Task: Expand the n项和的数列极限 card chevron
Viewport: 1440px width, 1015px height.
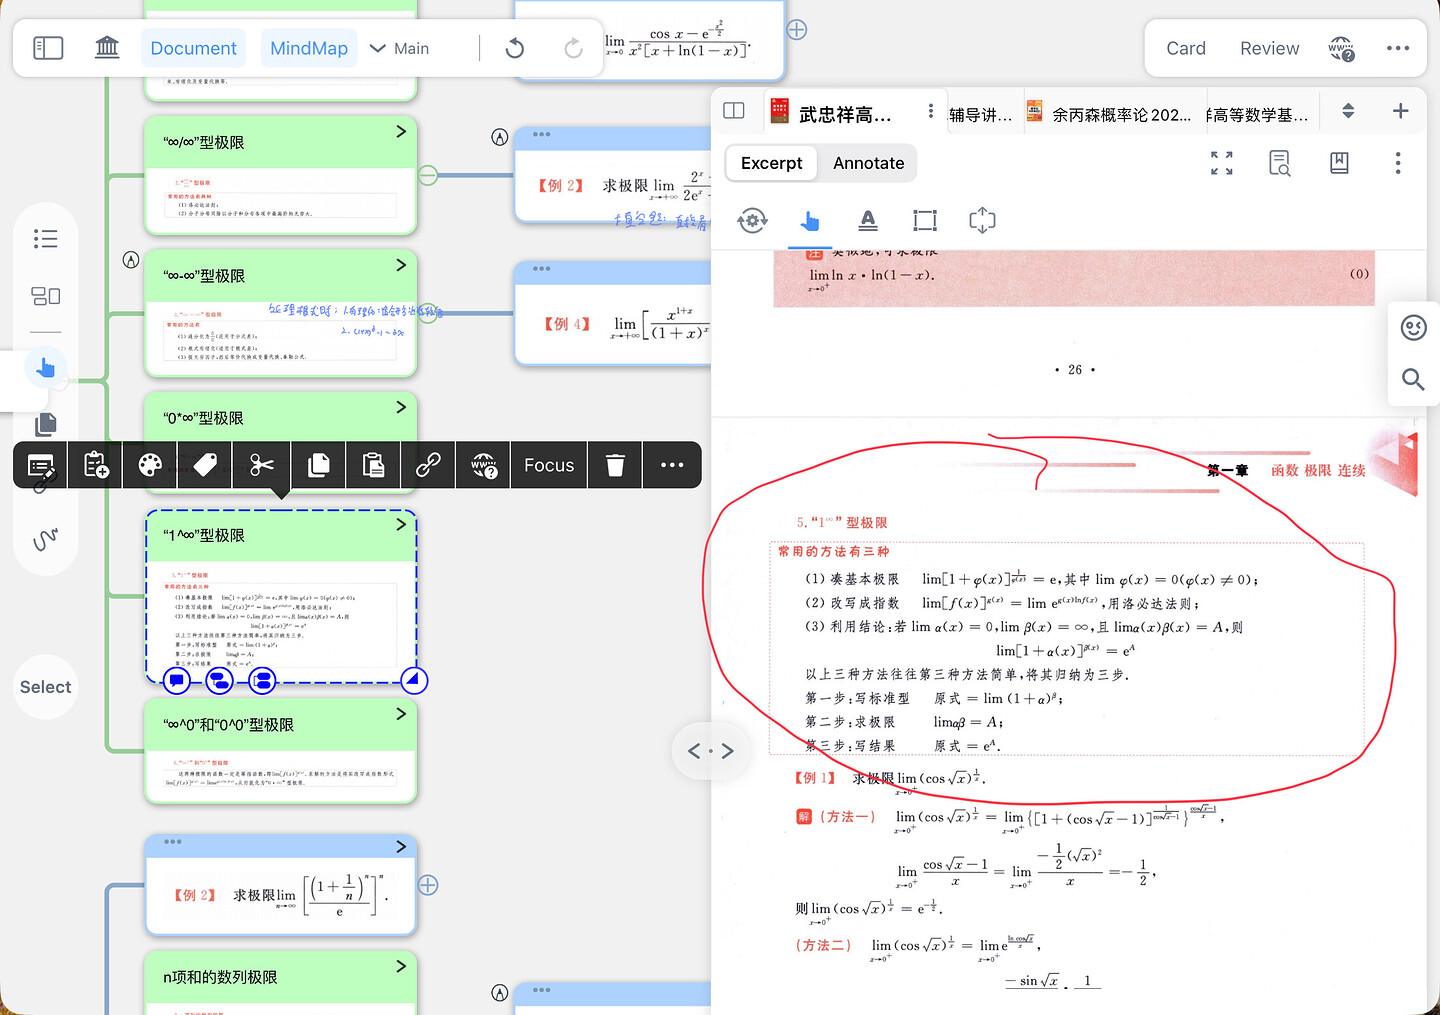Action: [401, 966]
